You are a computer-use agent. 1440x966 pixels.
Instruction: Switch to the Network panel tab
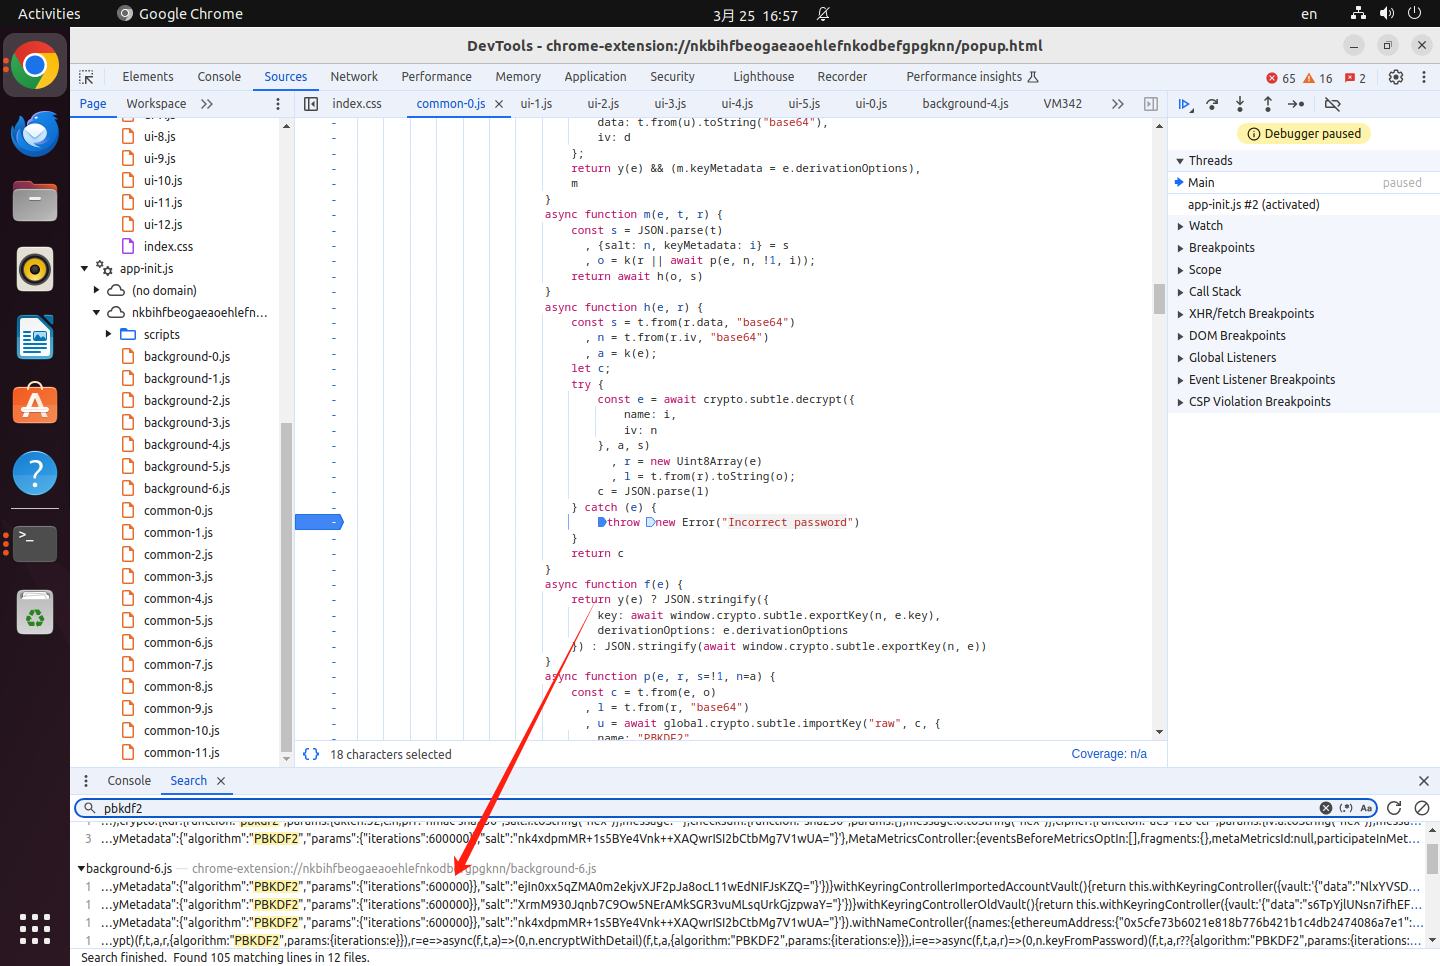pyautogui.click(x=354, y=77)
